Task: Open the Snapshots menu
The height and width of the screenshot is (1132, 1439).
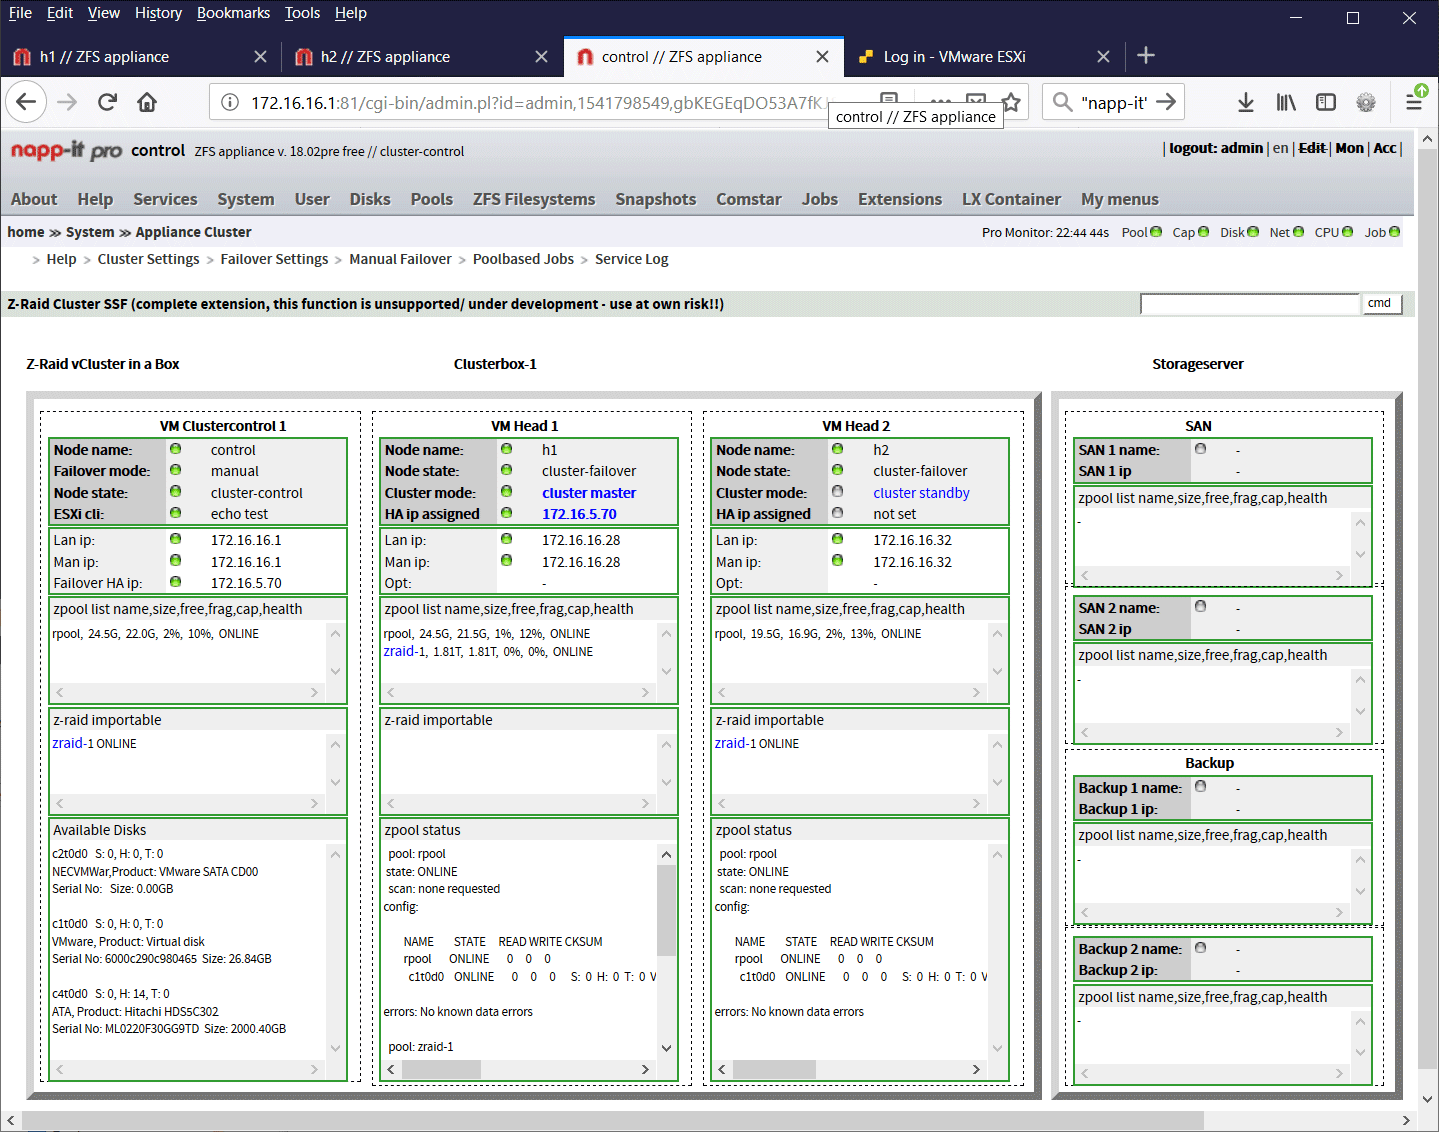Action: tap(656, 199)
